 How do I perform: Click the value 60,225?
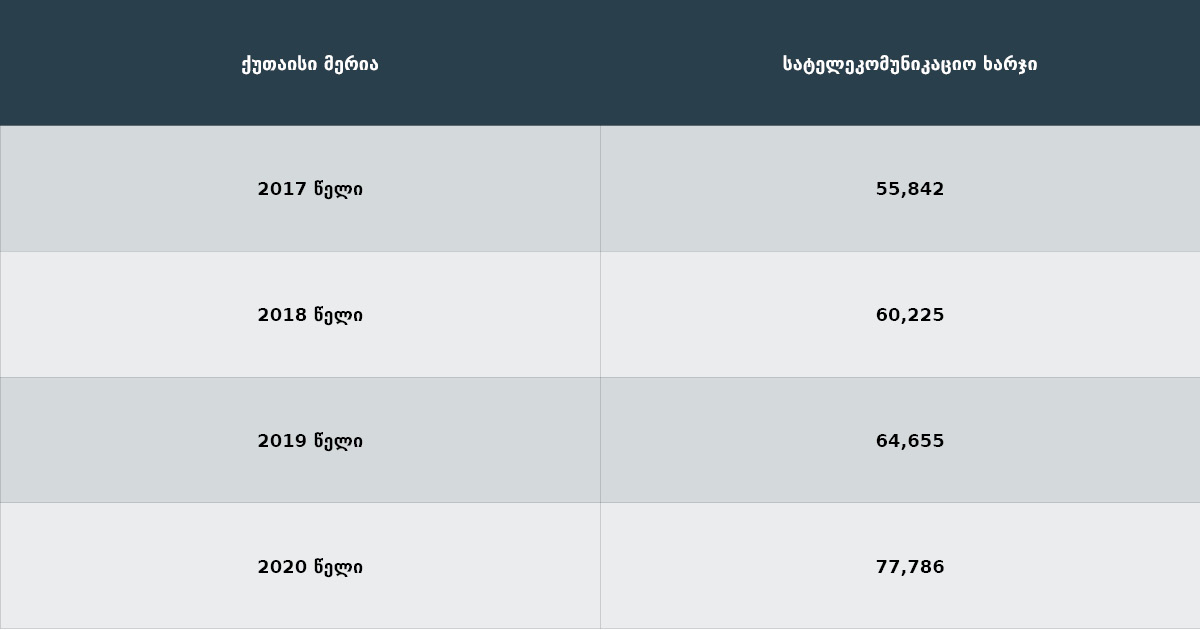pyautogui.click(x=910, y=315)
